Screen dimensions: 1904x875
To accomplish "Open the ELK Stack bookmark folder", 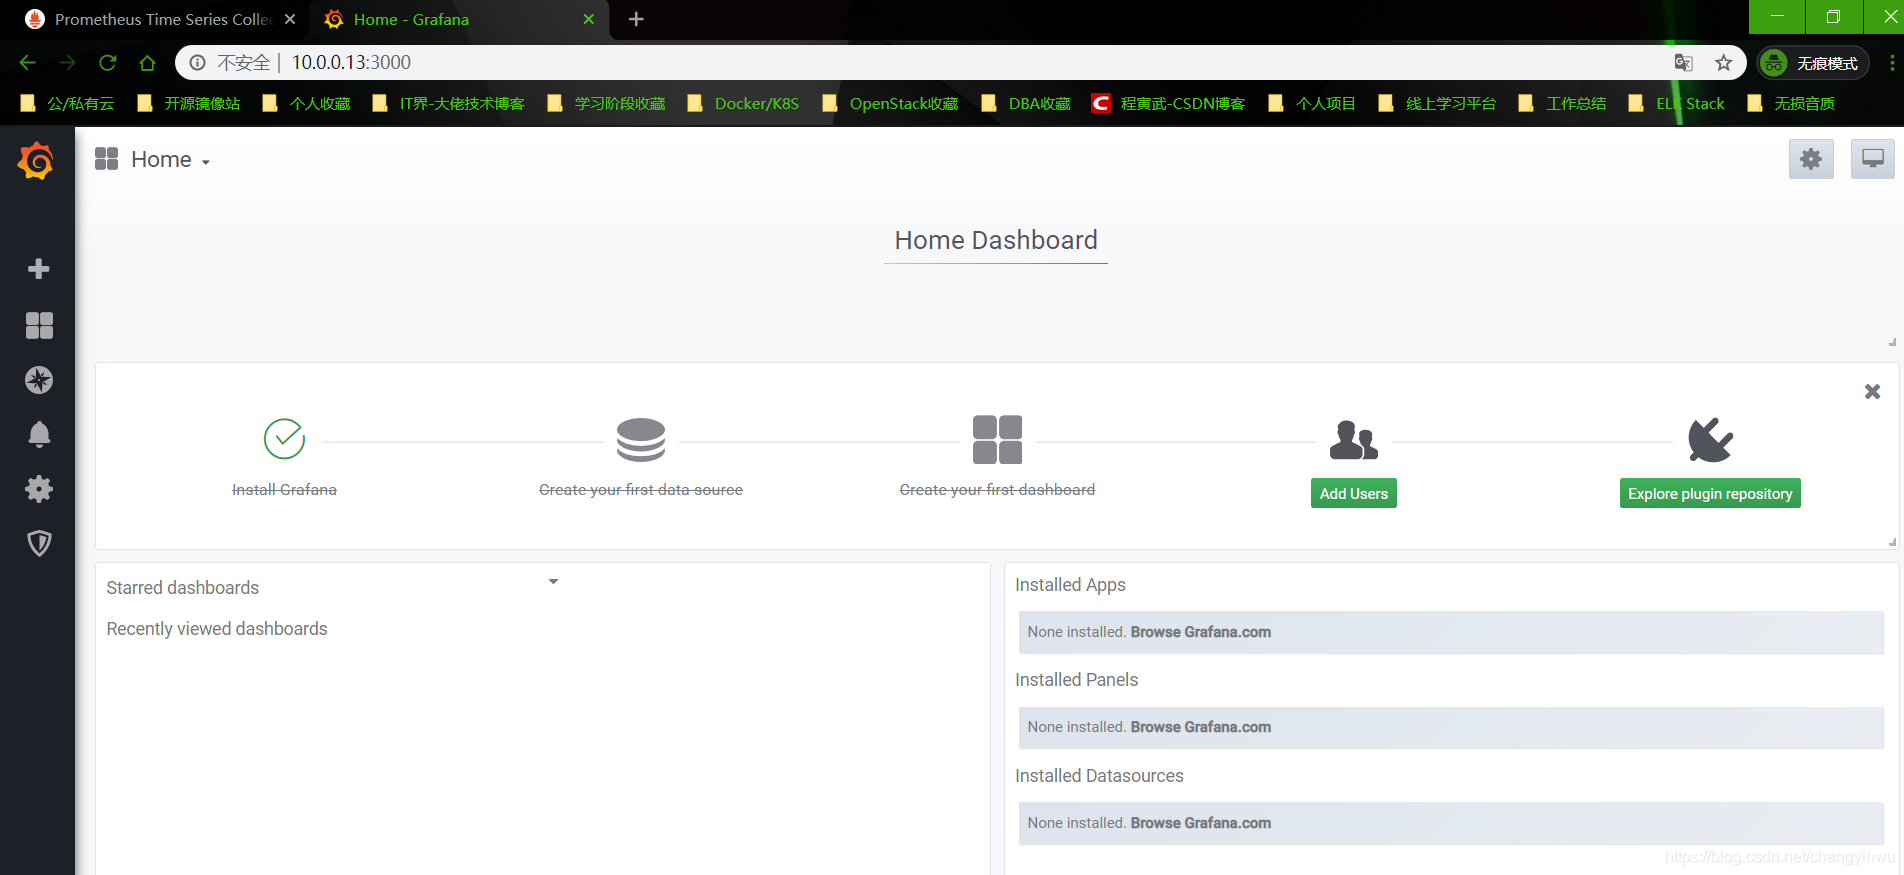I will tap(1677, 103).
